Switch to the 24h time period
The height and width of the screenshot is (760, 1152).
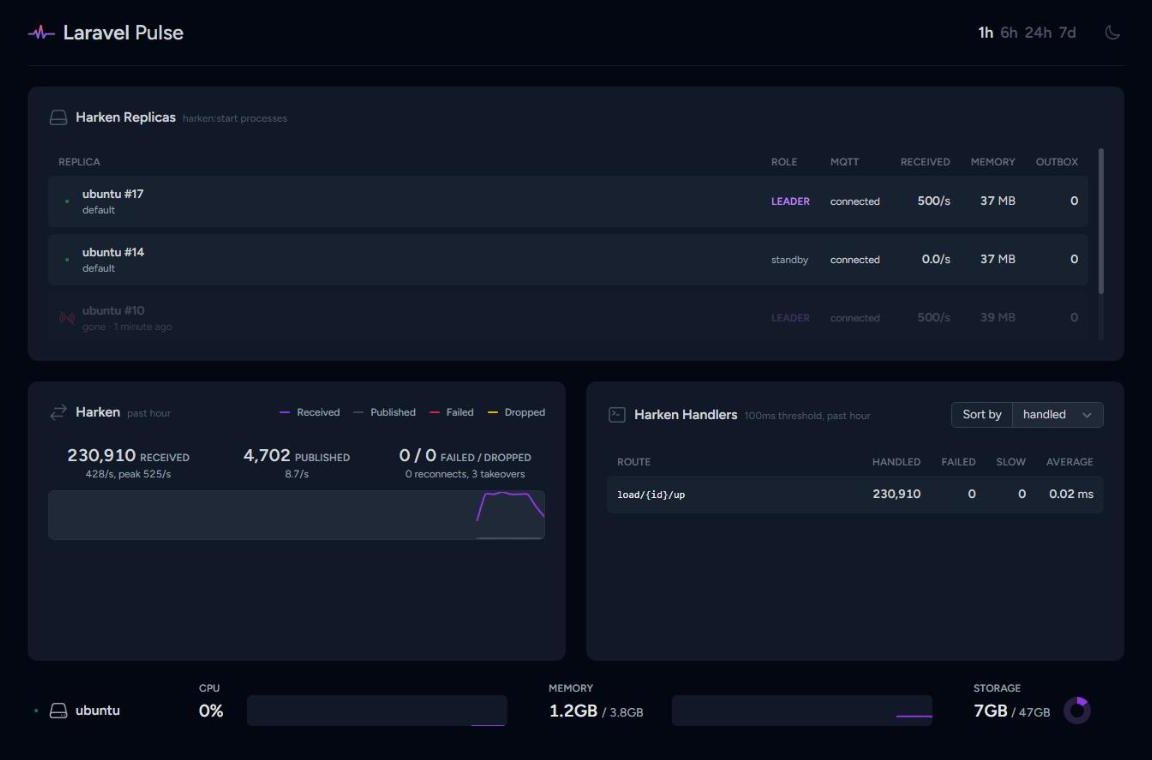(1038, 32)
